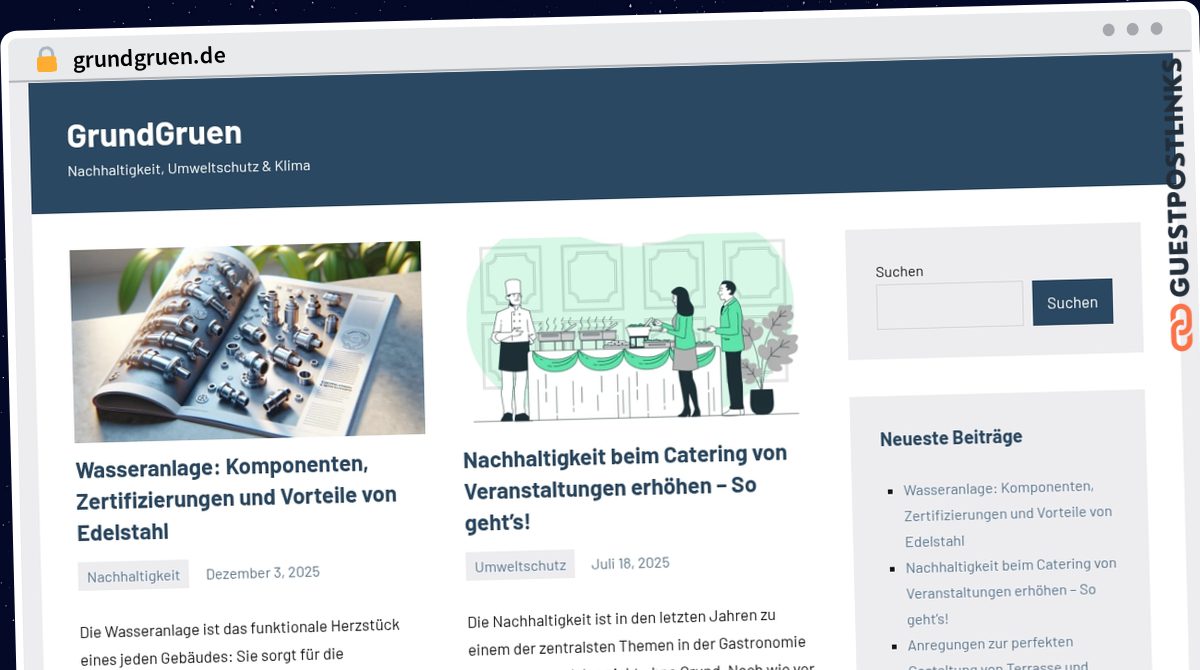Open the Nachhaltigkeit beim Catering article headline

click(626, 488)
